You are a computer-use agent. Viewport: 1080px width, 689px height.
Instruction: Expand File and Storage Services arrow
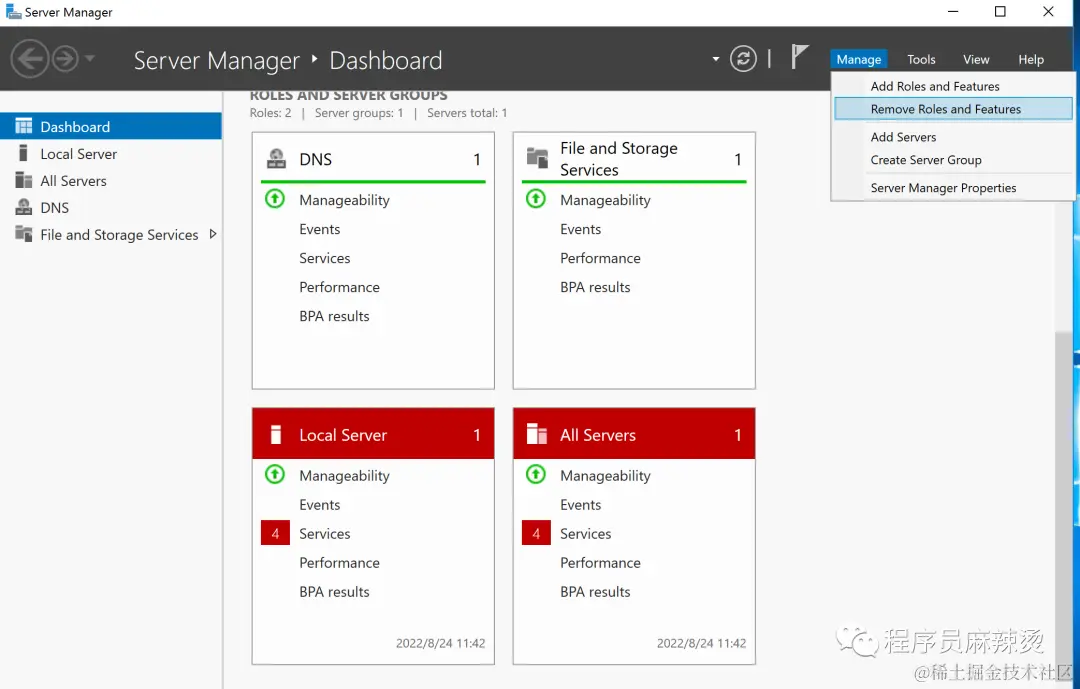[213, 234]
